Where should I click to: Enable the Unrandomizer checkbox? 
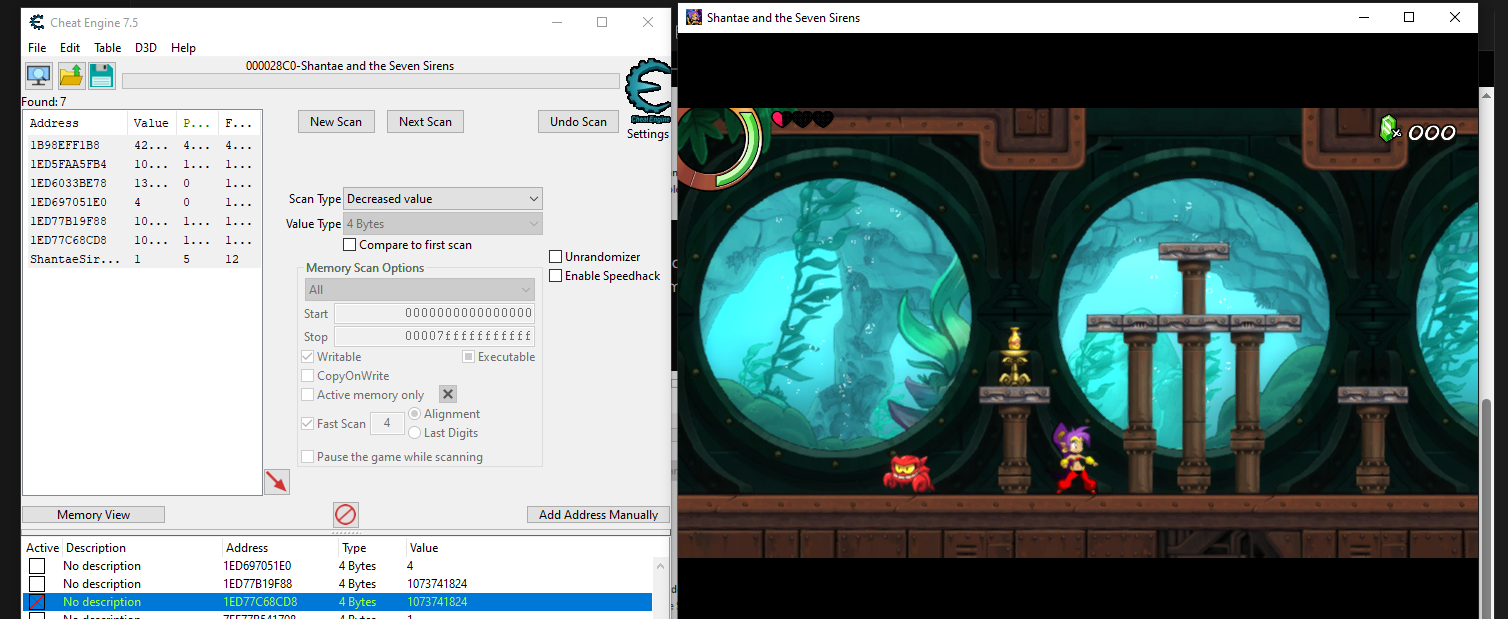[x=556, y=257]
